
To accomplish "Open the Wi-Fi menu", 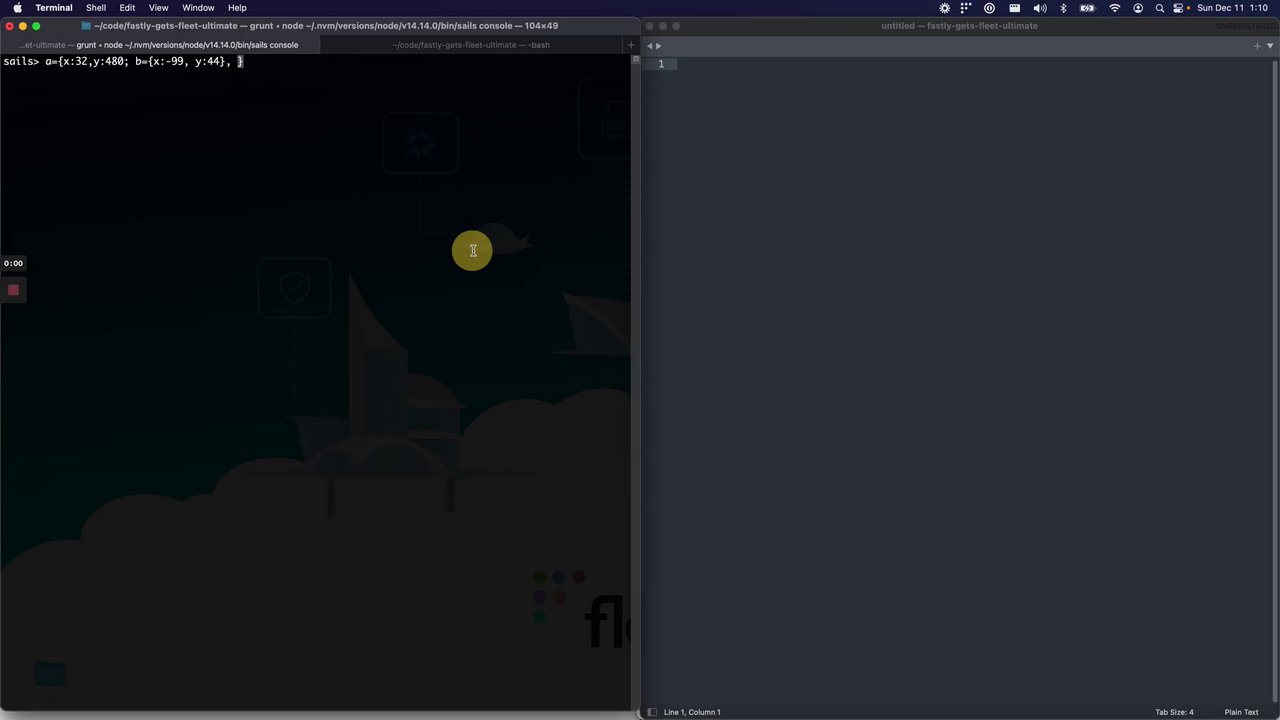I will [x=1115, y=8].
